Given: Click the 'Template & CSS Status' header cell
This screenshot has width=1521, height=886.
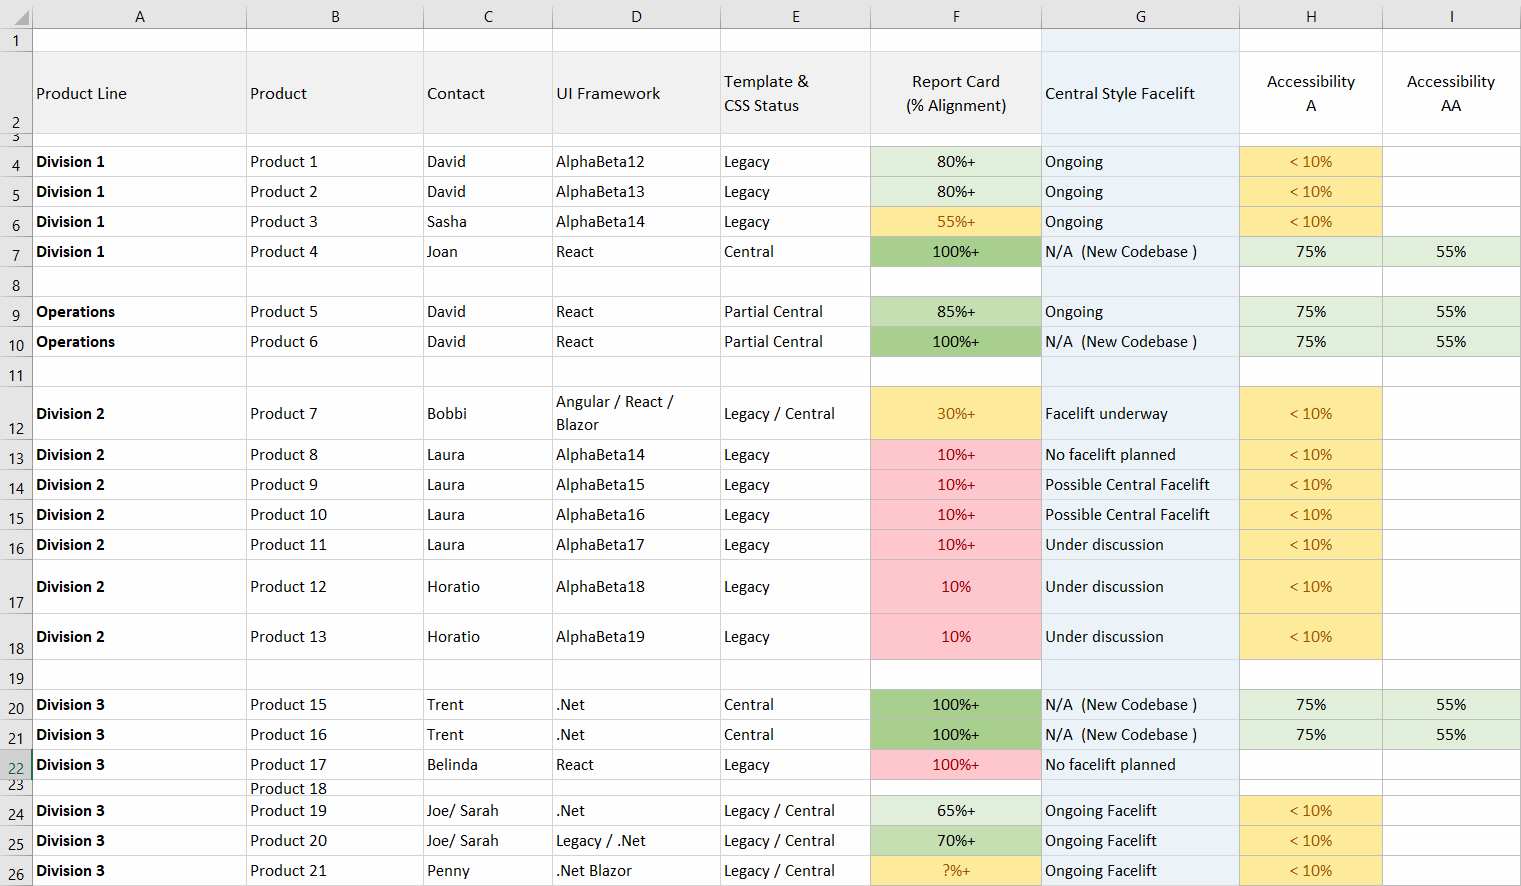Looking at the screenshot, I should pos(795,93).
